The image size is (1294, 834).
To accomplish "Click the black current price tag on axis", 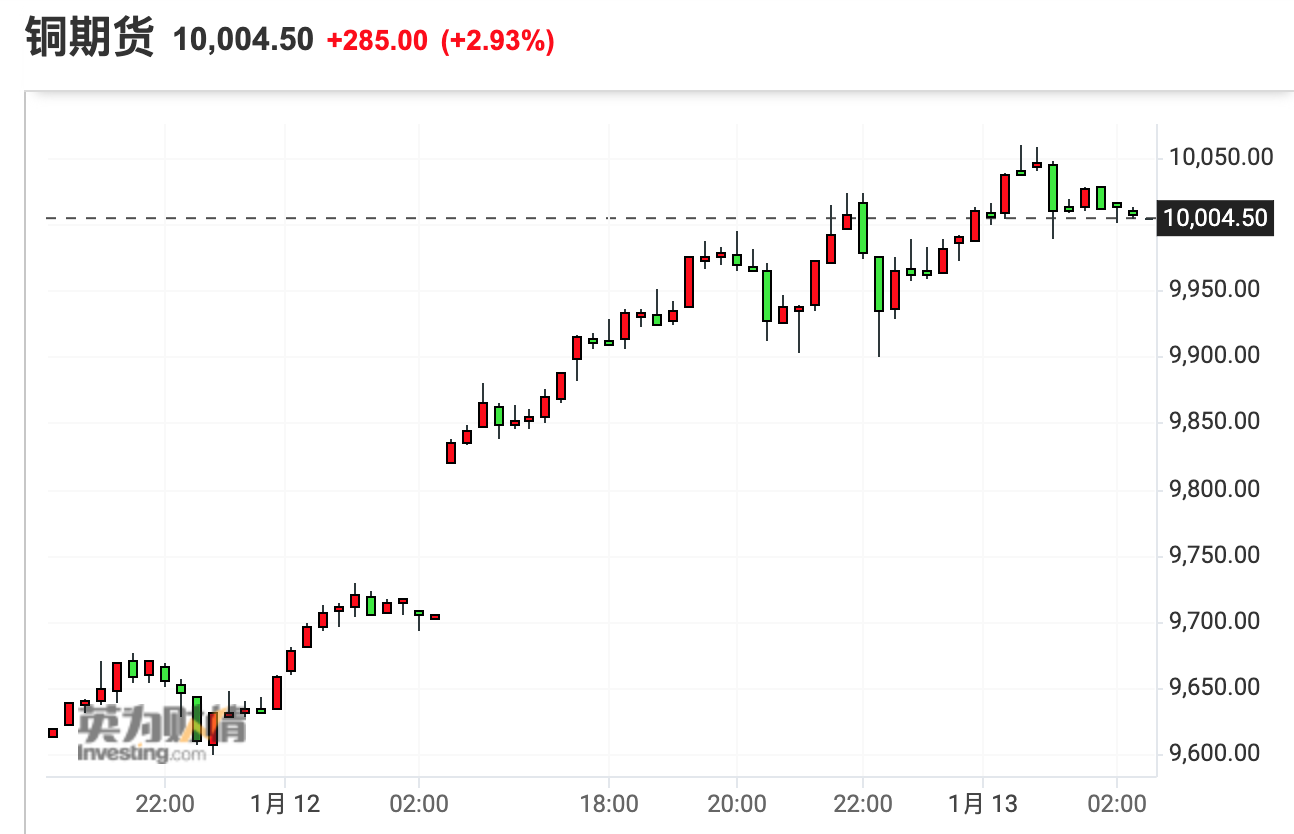I will pos(1214,218).
